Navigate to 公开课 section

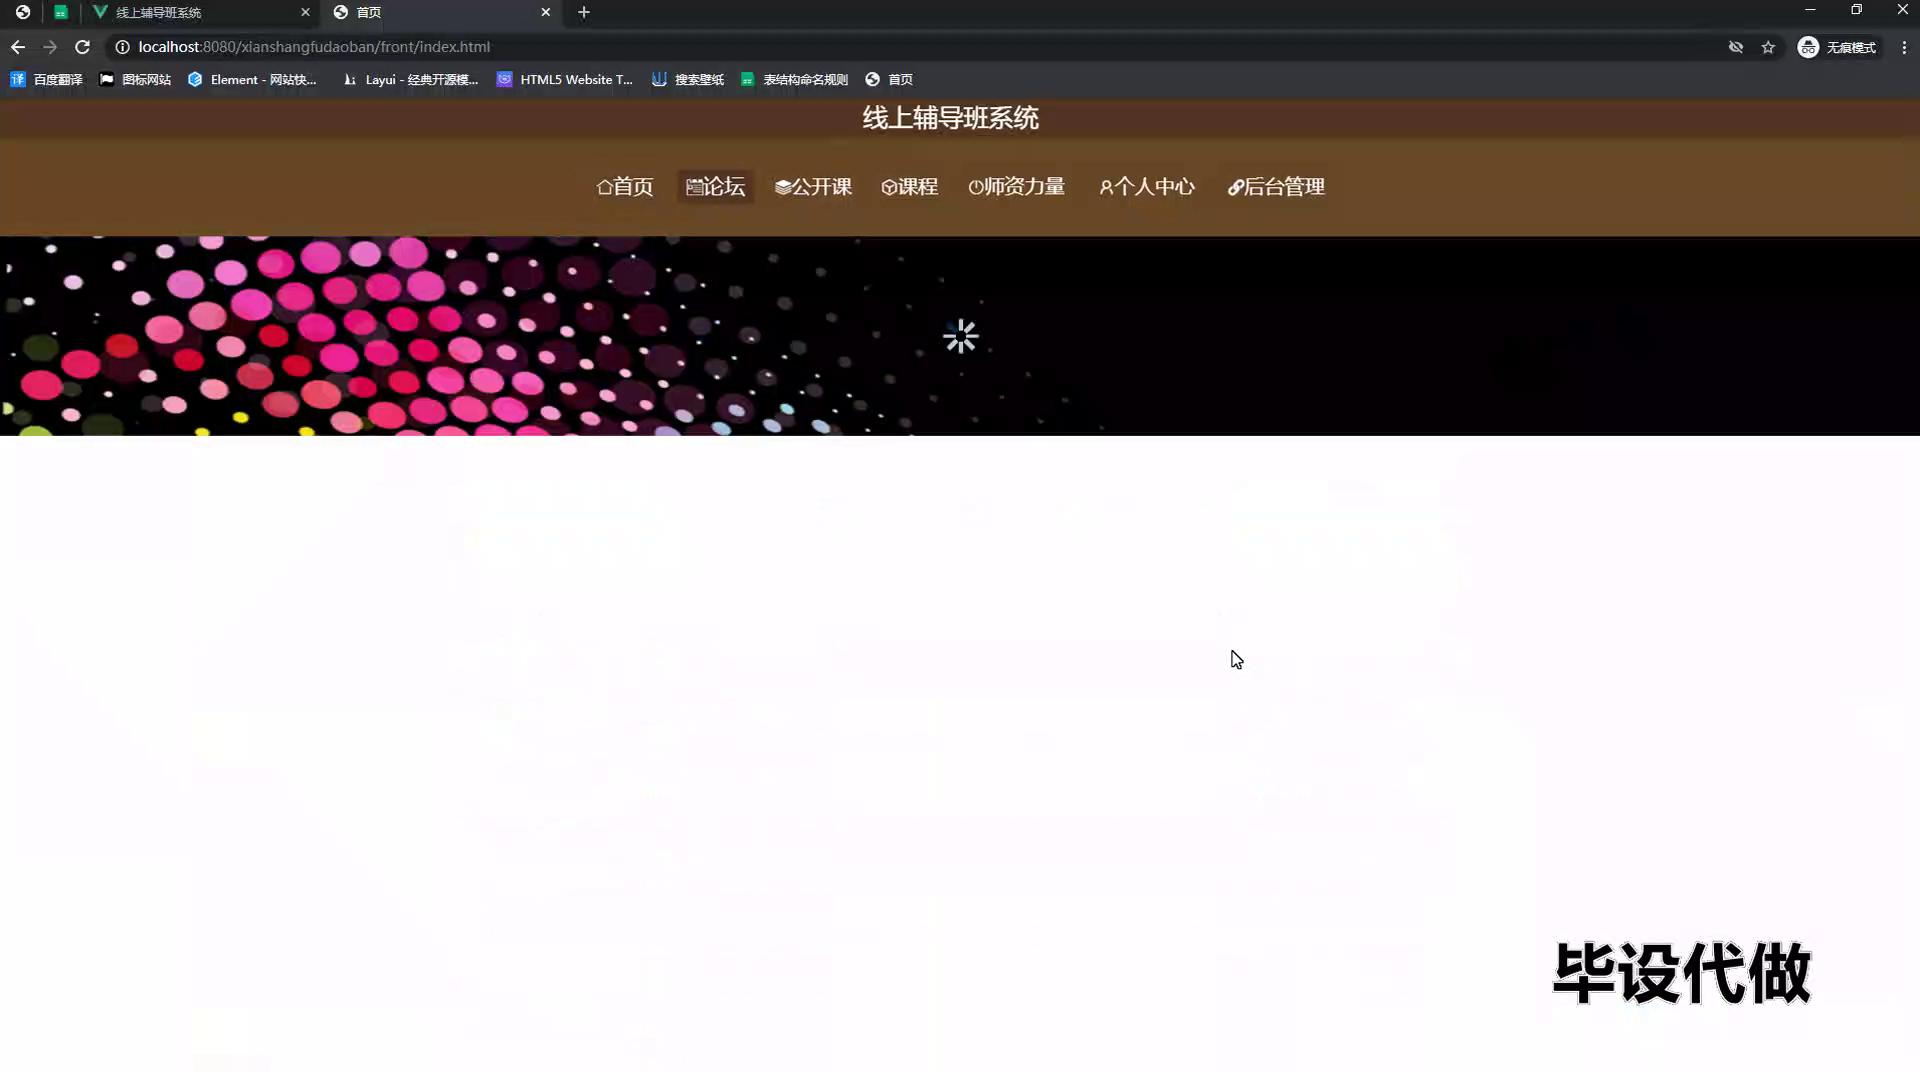click(x=813, y=187)
